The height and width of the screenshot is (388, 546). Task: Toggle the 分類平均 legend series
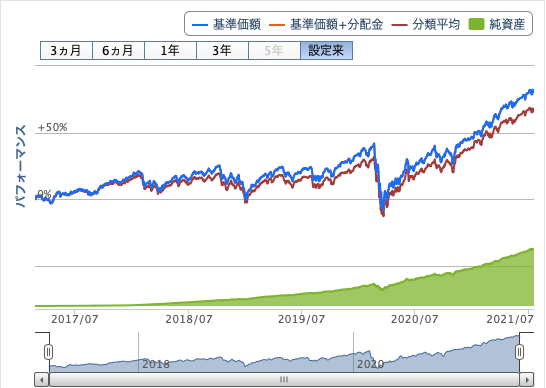tap(426, 24)
